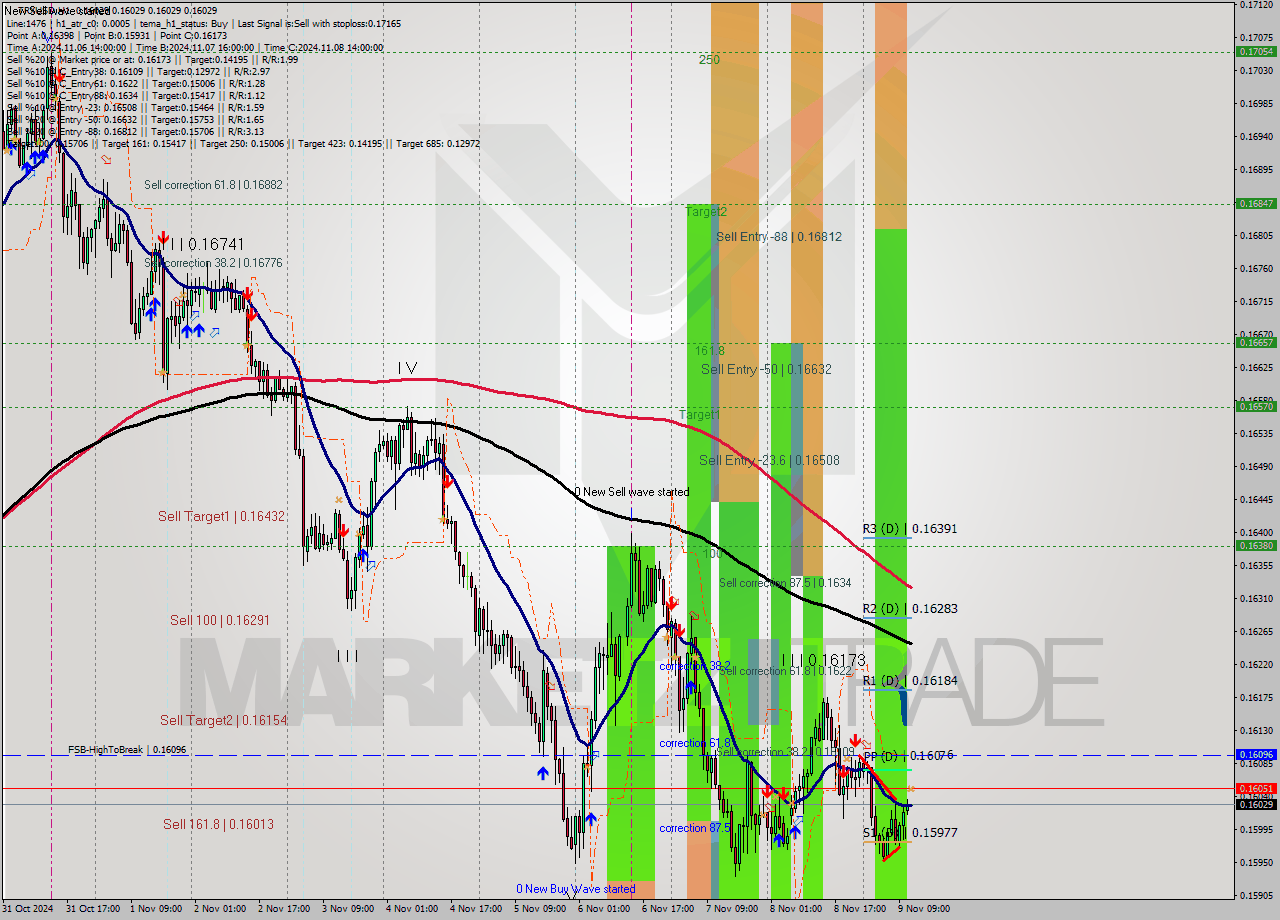Click the 'PP (D) | 0.16076' pivot label

coord(908,756)
